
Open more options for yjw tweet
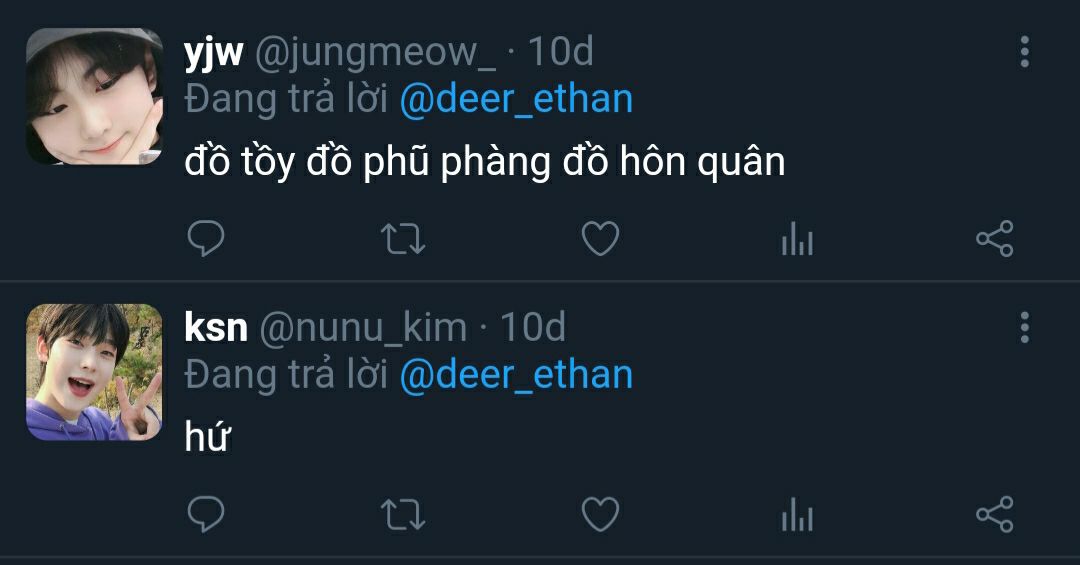1025,52
